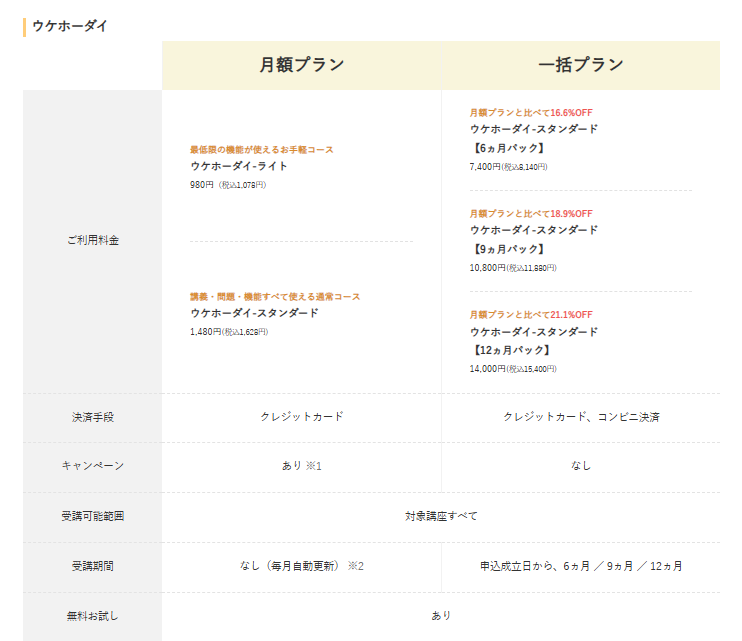The image size is (742, 641).
Task: Click the ご利用料金 row label
Action: click(92, 241)
